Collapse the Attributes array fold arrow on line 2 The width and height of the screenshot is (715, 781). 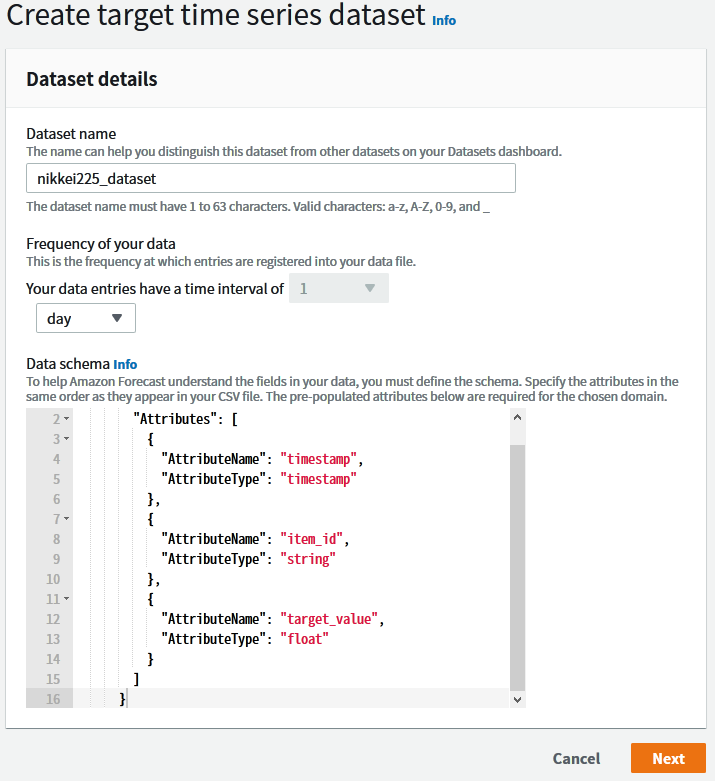66,419
